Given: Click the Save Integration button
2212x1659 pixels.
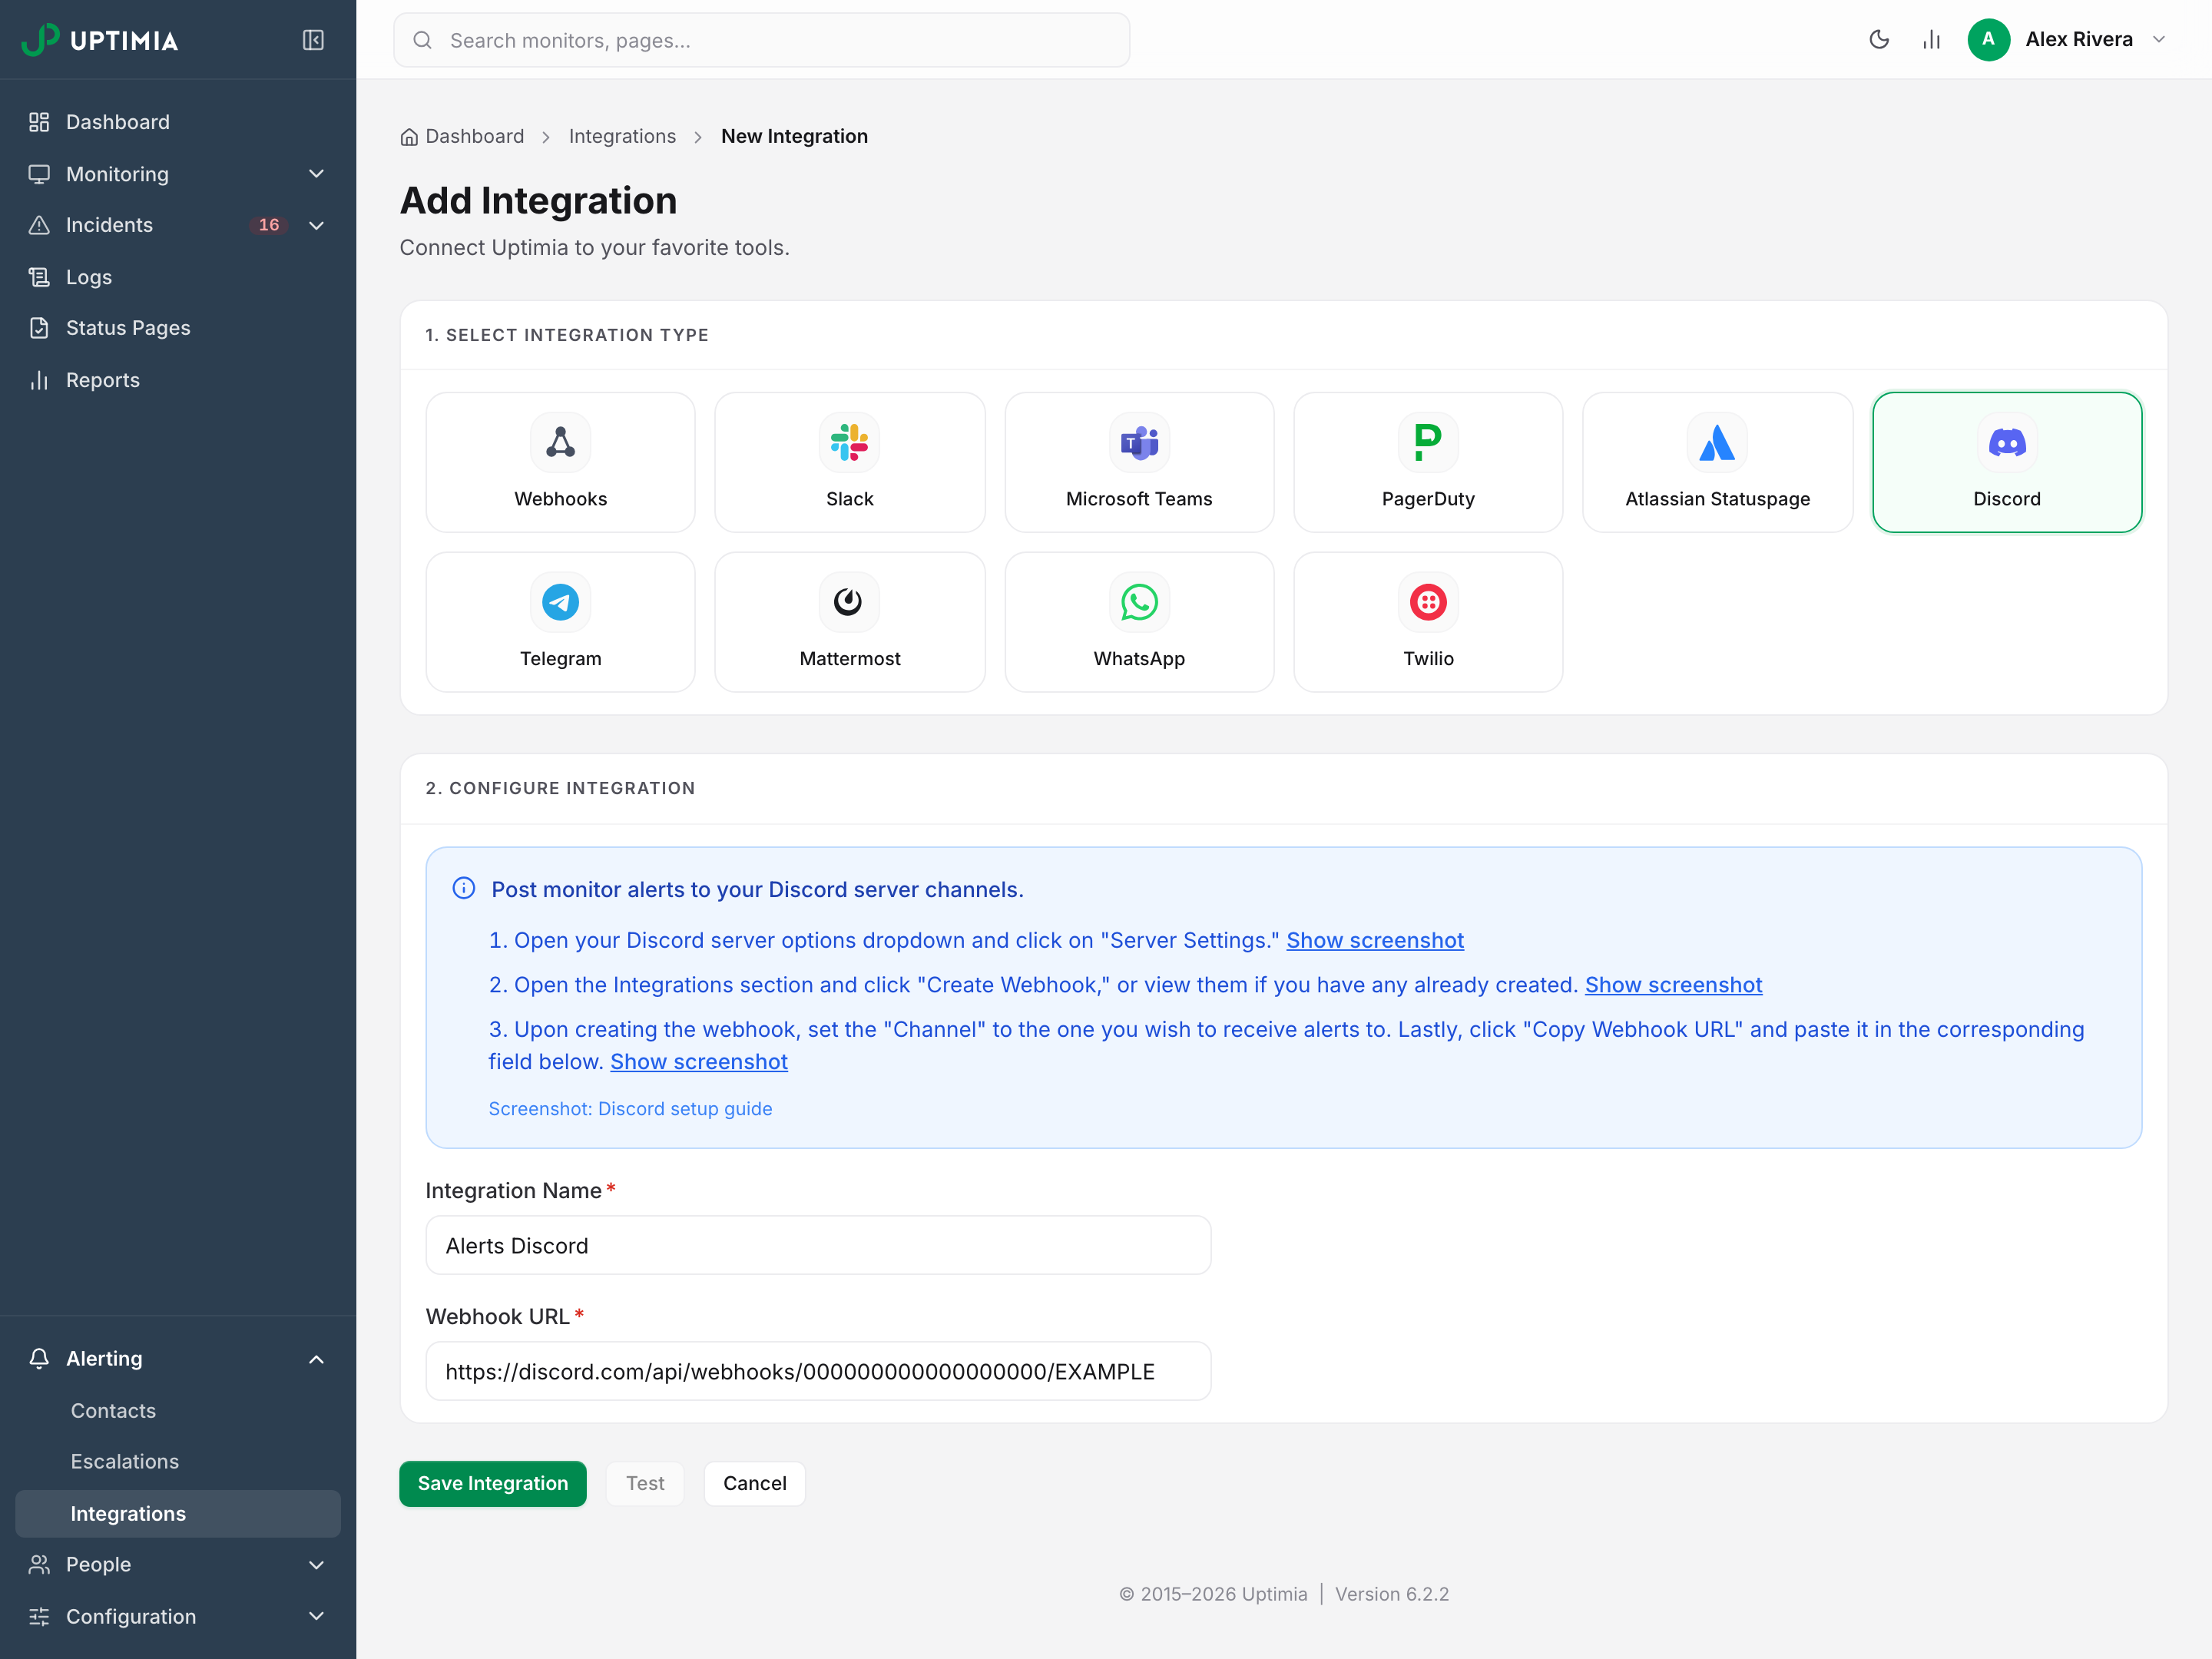Looking at the screenshot, I should point(493,1483).
